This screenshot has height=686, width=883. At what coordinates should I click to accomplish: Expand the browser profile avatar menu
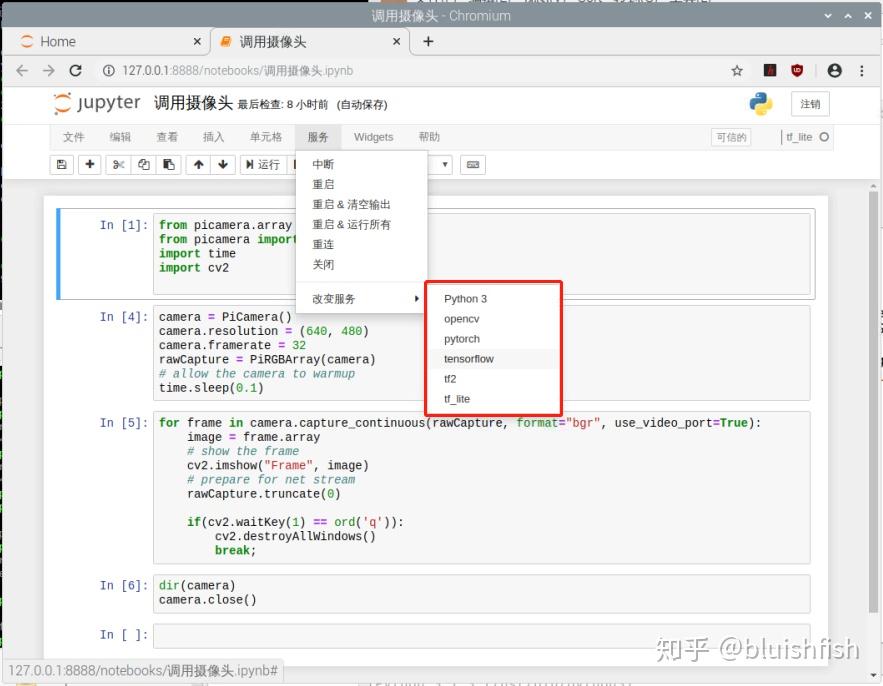pyautogui.click(x=835, y=71)
